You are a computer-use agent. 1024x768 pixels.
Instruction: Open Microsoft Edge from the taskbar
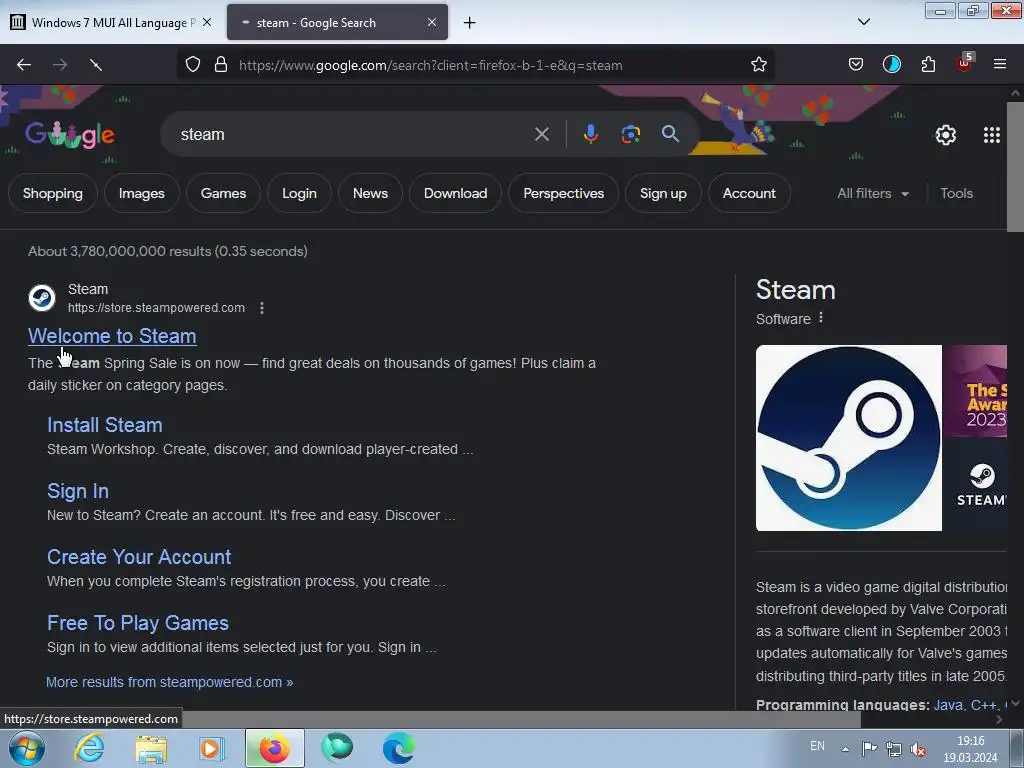(398, 748)
